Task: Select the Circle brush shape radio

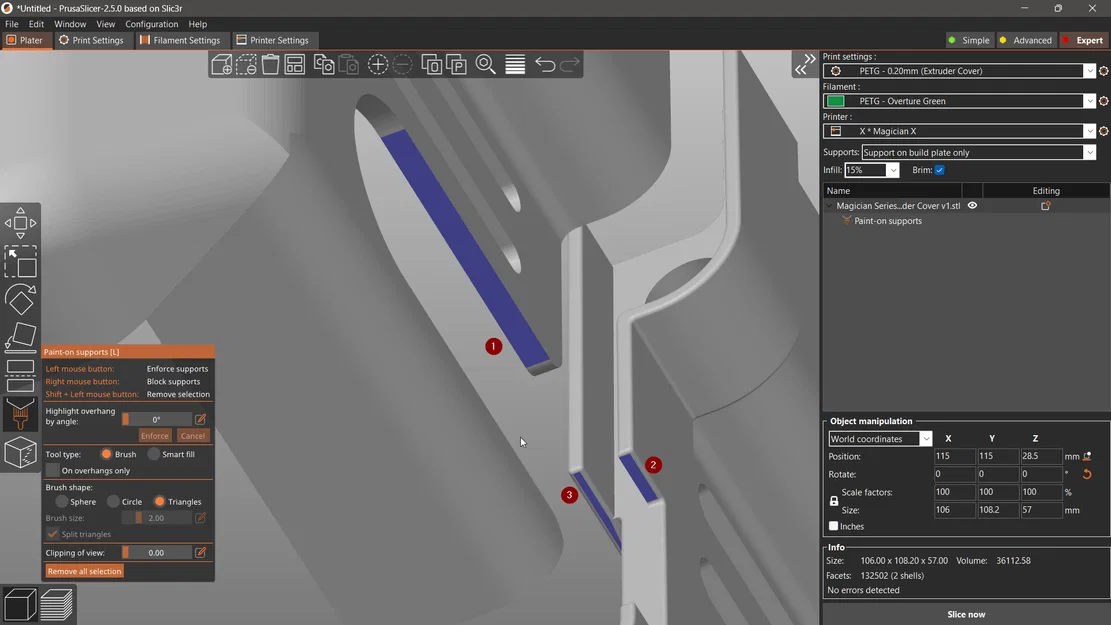Action: pos(113,502)
